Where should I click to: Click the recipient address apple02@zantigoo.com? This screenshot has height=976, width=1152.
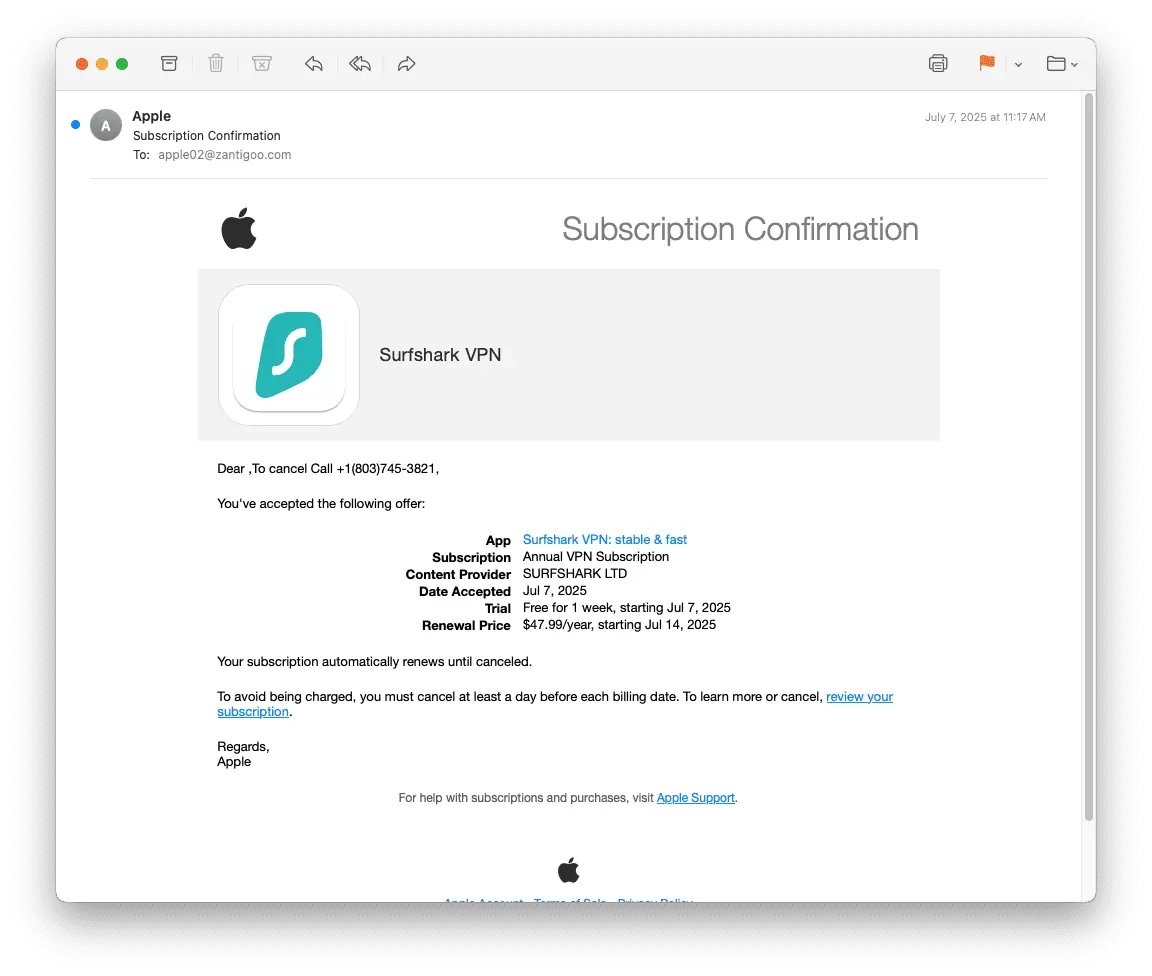click(225, 155)
